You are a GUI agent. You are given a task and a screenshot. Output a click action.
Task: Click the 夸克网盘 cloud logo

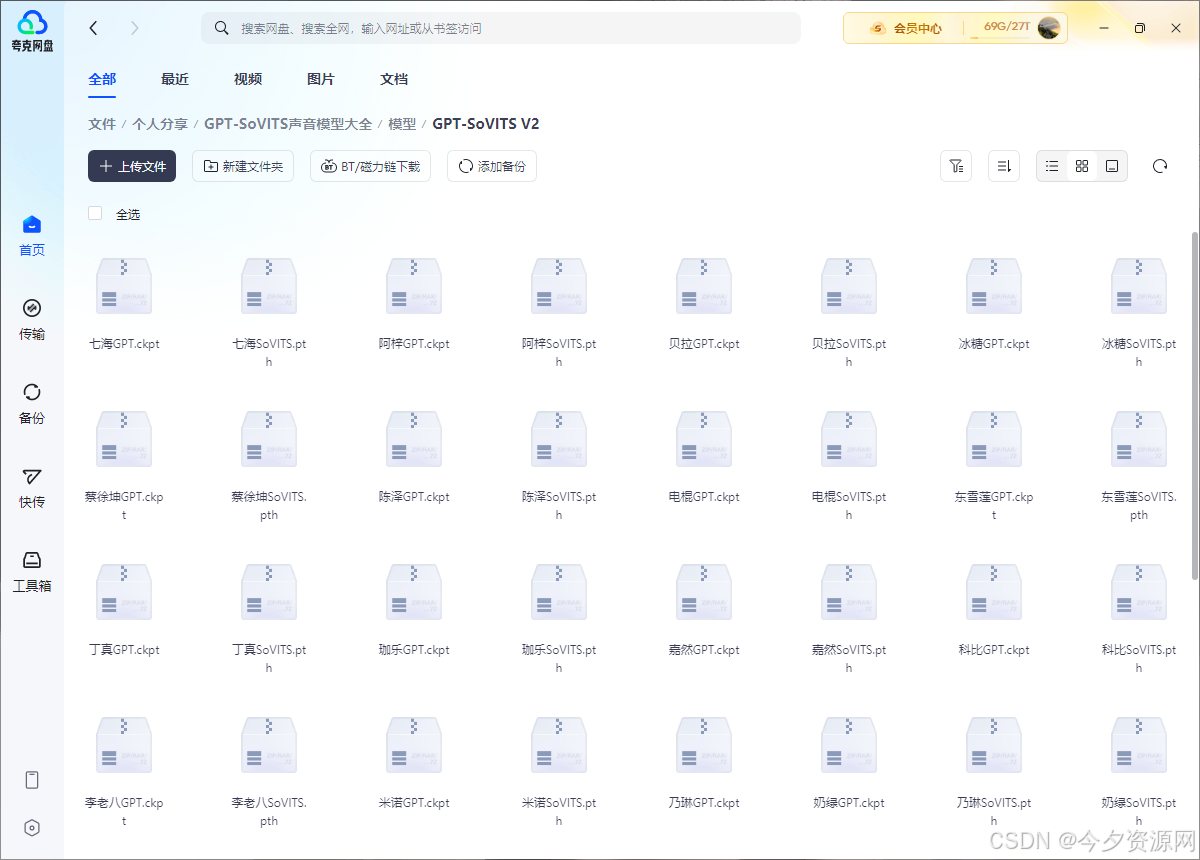[x=32, y=23]
